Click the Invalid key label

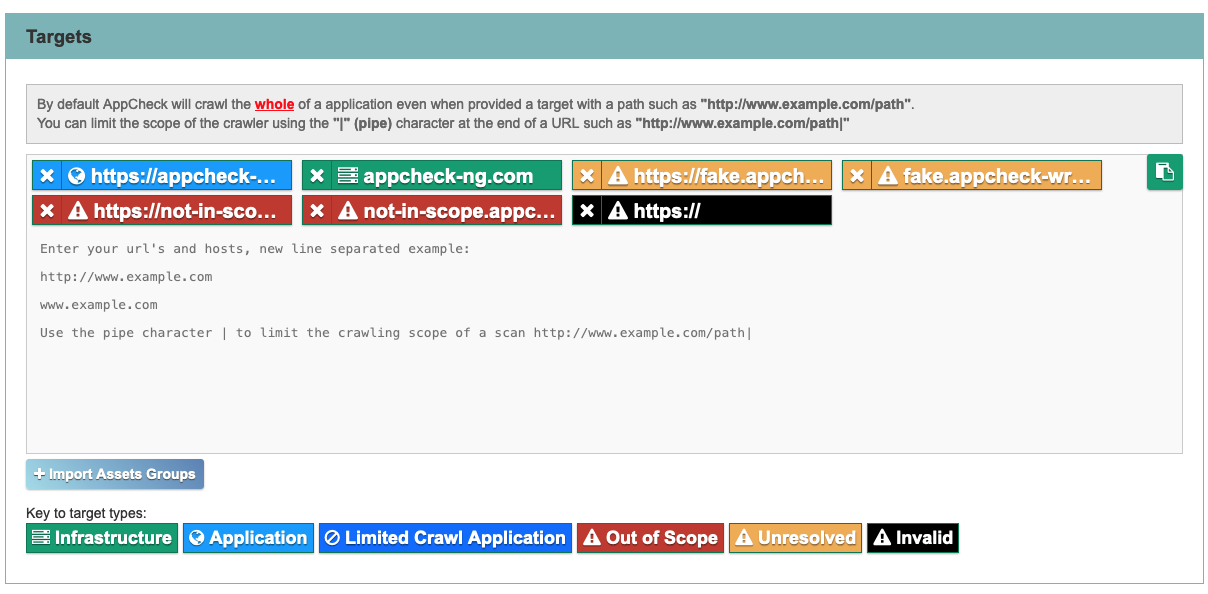pyautogui.click(x=913, y=538)
